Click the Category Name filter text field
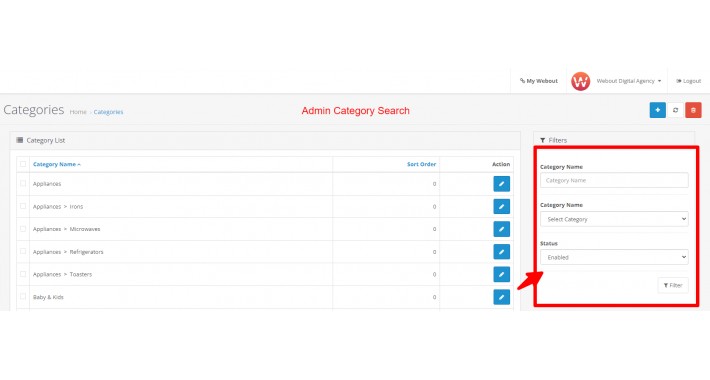Image resolution: width=710 pixels, height=380 pixels. pos(614,180)
